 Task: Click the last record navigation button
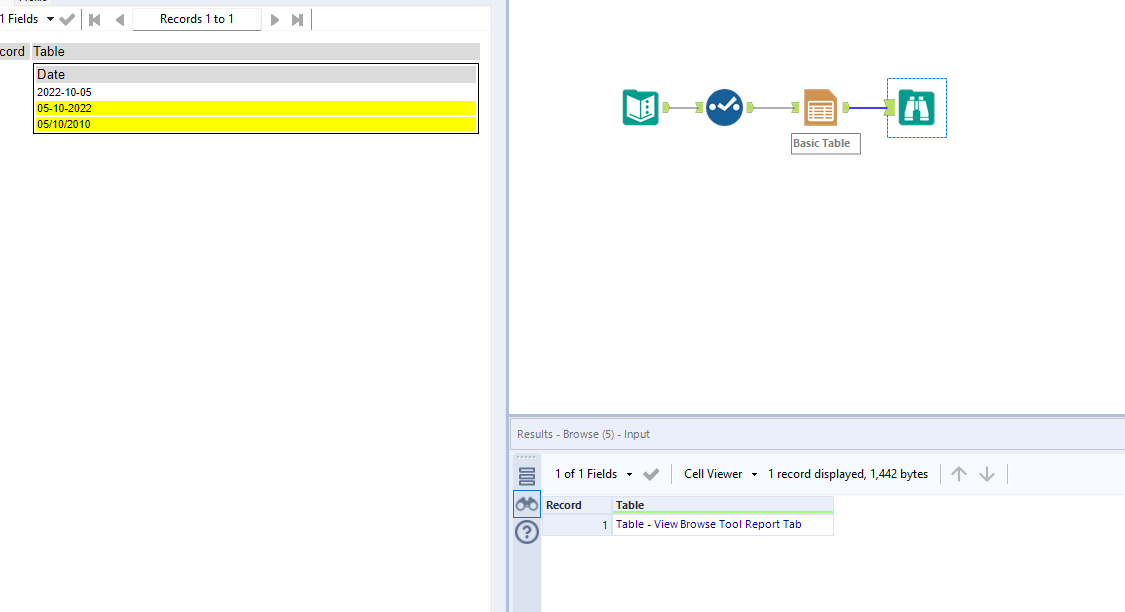point(296,18)
